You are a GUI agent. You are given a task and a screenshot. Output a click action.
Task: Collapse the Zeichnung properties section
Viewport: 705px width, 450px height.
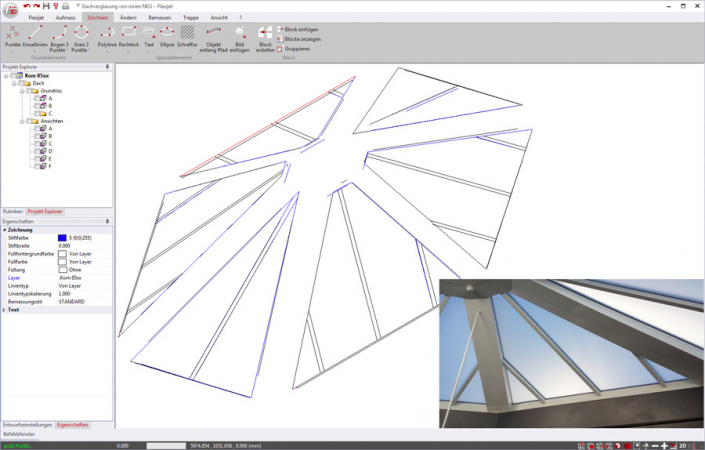pos(4,230)
